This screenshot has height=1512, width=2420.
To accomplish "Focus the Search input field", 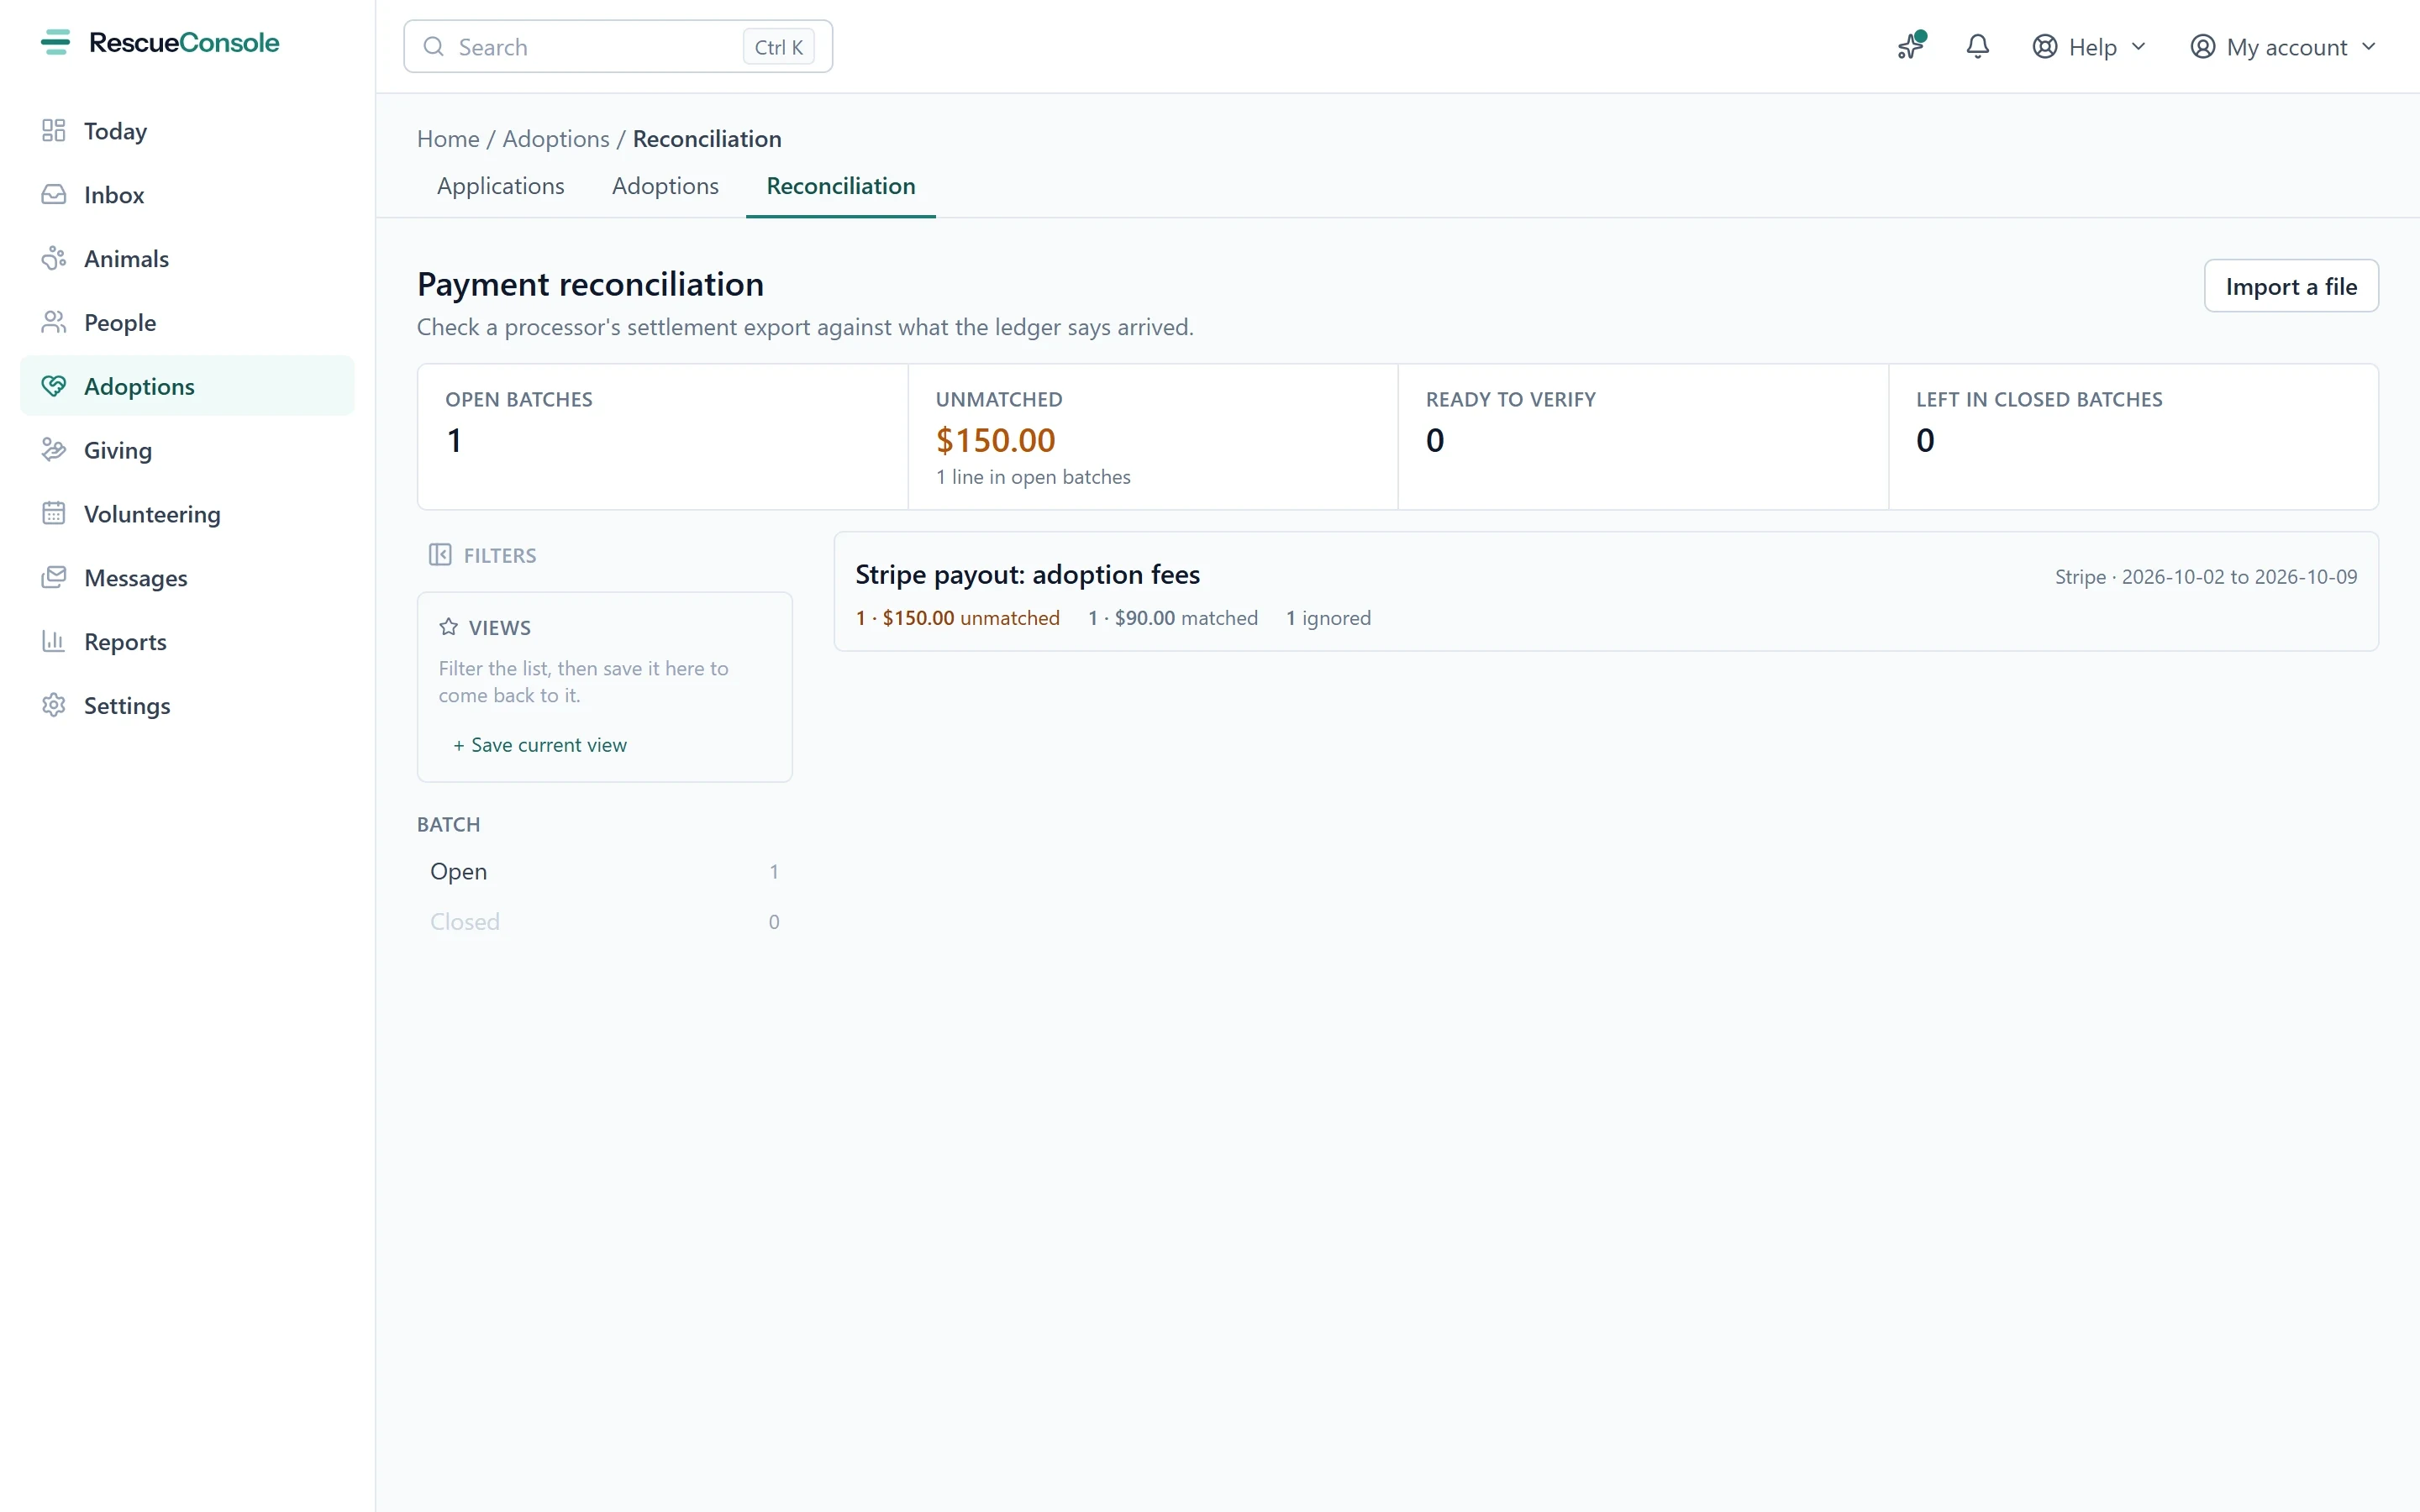I will (618, 47).
